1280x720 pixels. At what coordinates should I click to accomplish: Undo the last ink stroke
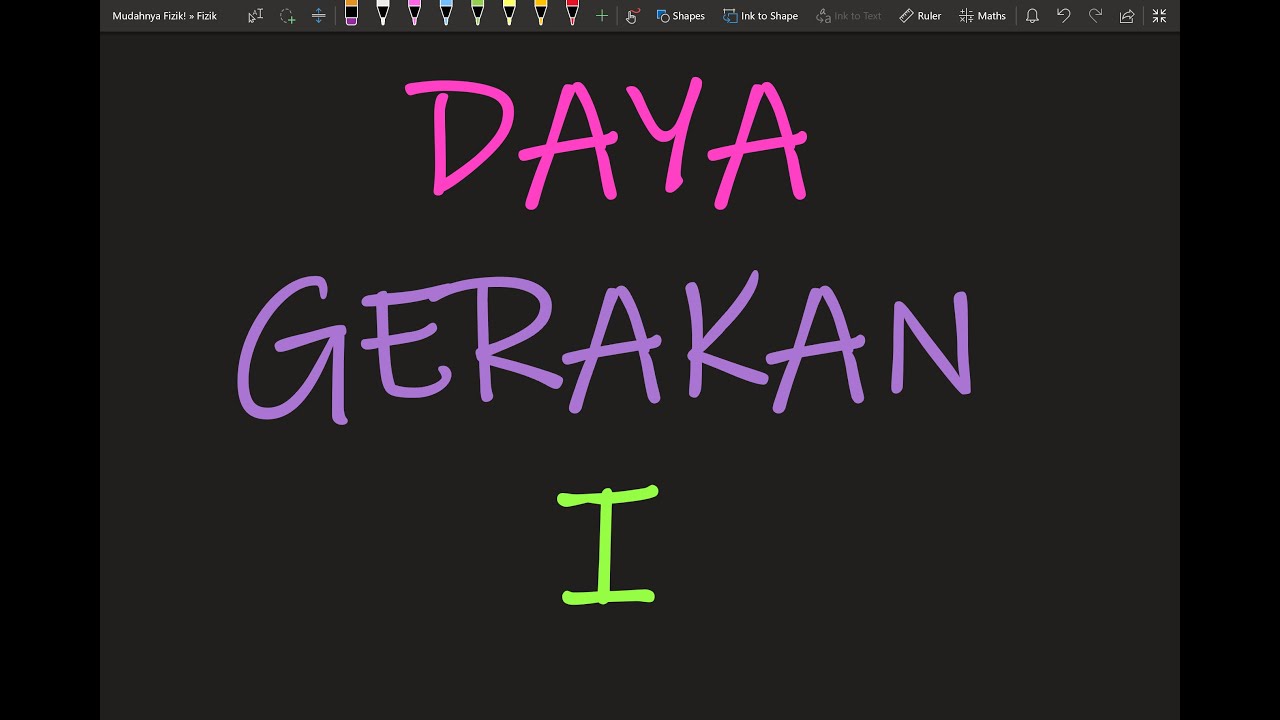pos(1063,16)
